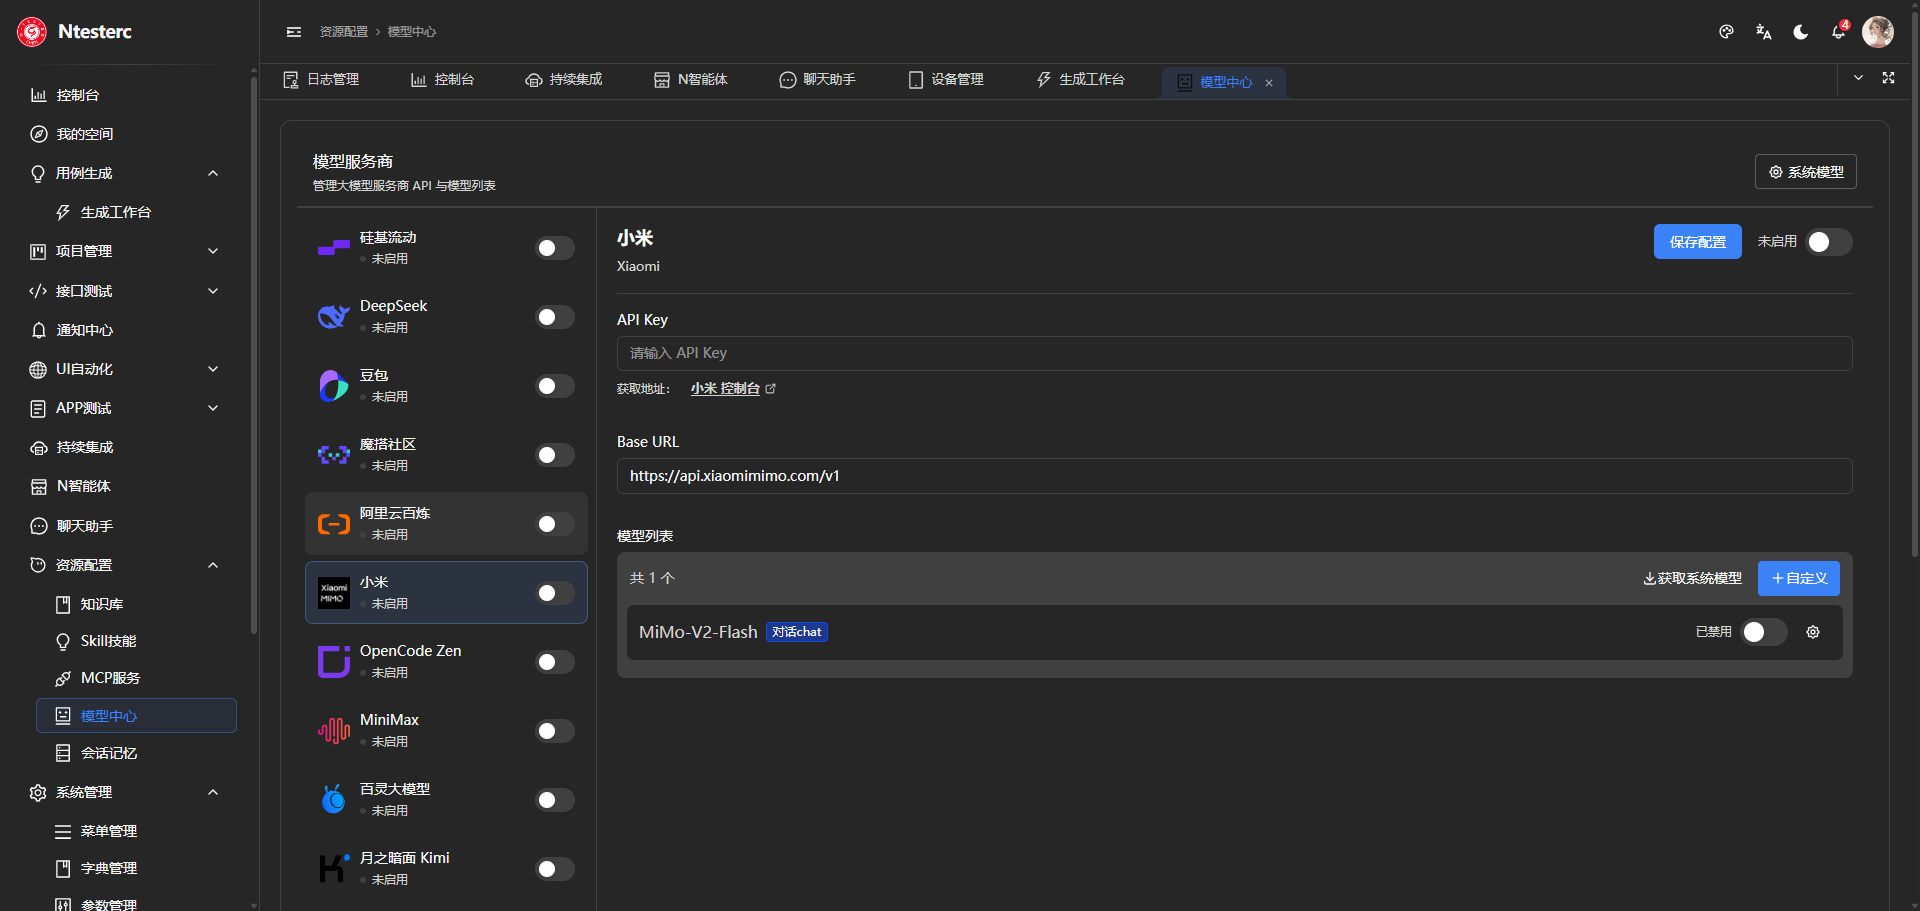Expand the 接口测试 sidebar group

(213, 291)
